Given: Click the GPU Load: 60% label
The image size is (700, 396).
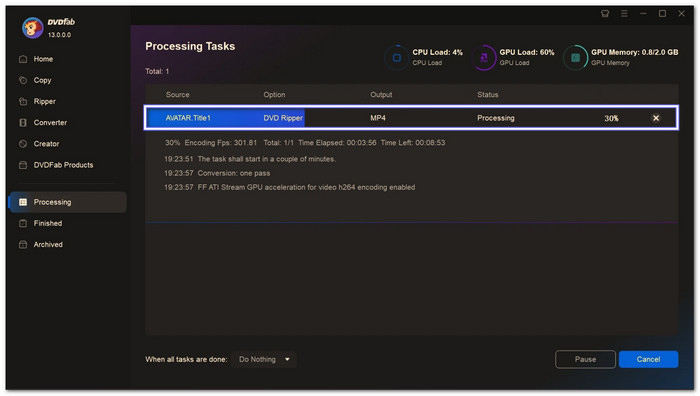Looking at the screenshot, I should (527, 52).
